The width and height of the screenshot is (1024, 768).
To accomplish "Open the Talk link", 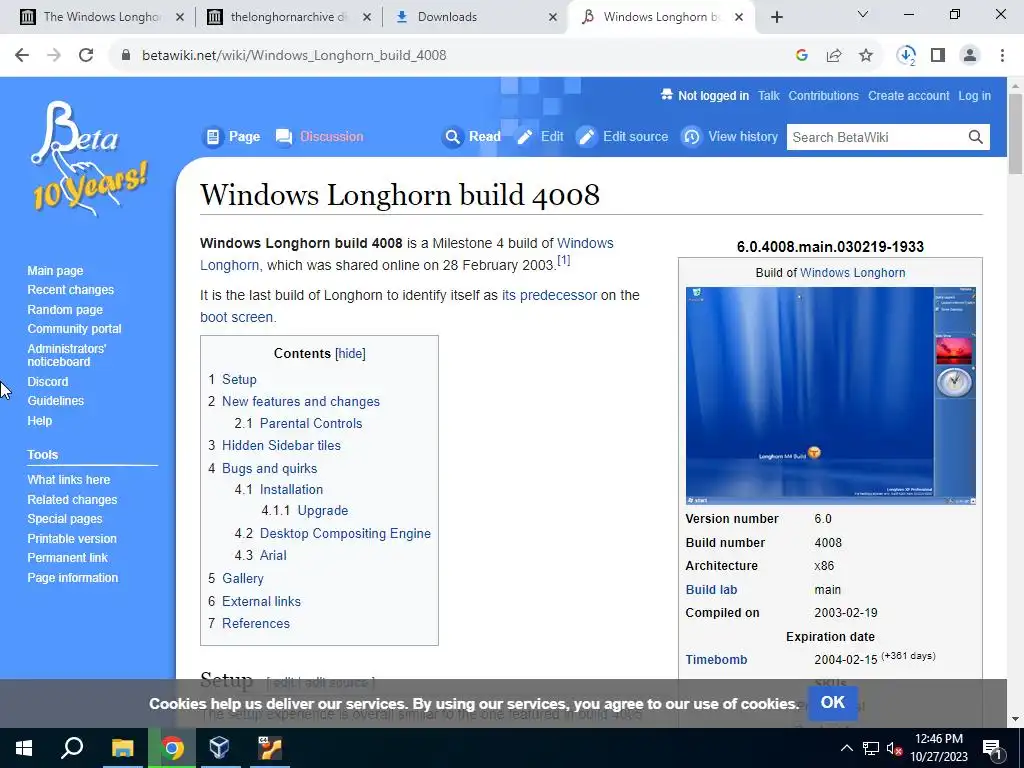I will click(x=769, y=95).
